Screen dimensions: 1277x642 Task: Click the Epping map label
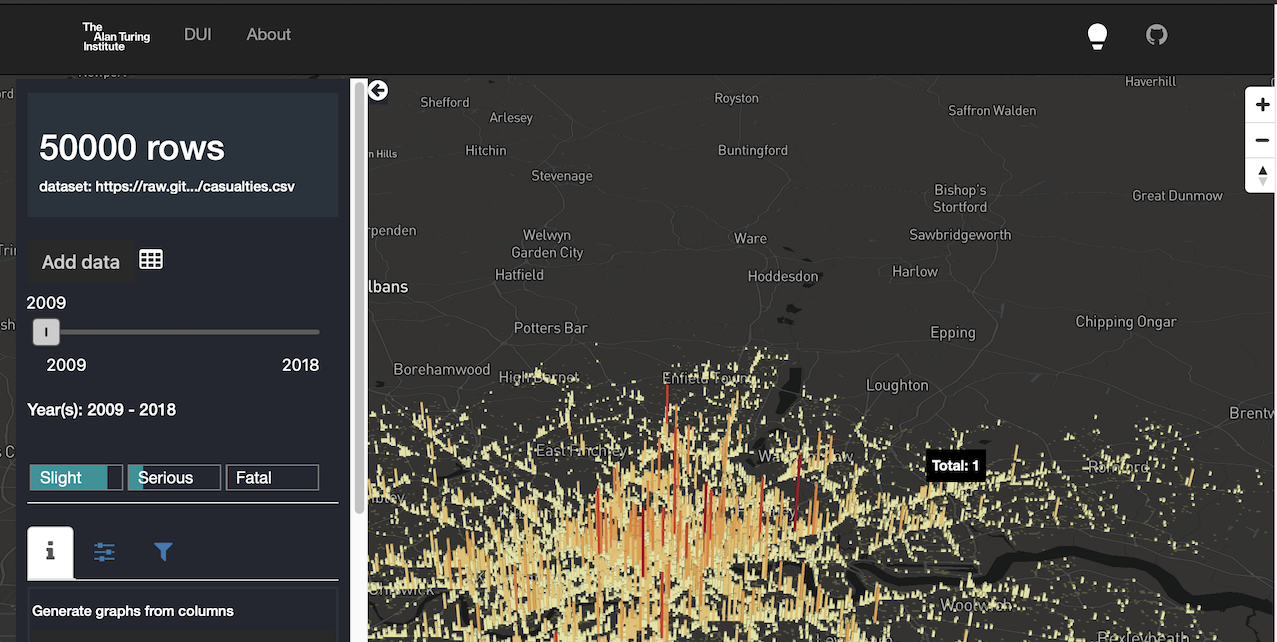(952, 333)
